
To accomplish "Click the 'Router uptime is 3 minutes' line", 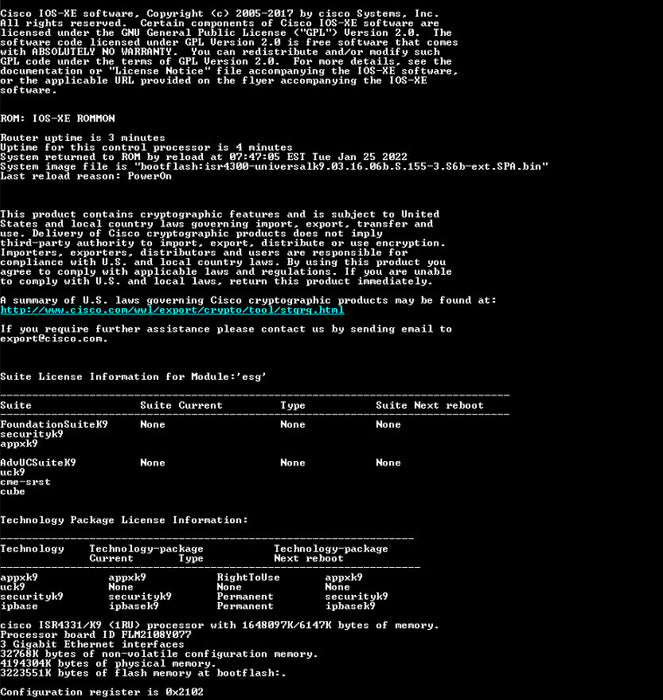I will (83, 138).
